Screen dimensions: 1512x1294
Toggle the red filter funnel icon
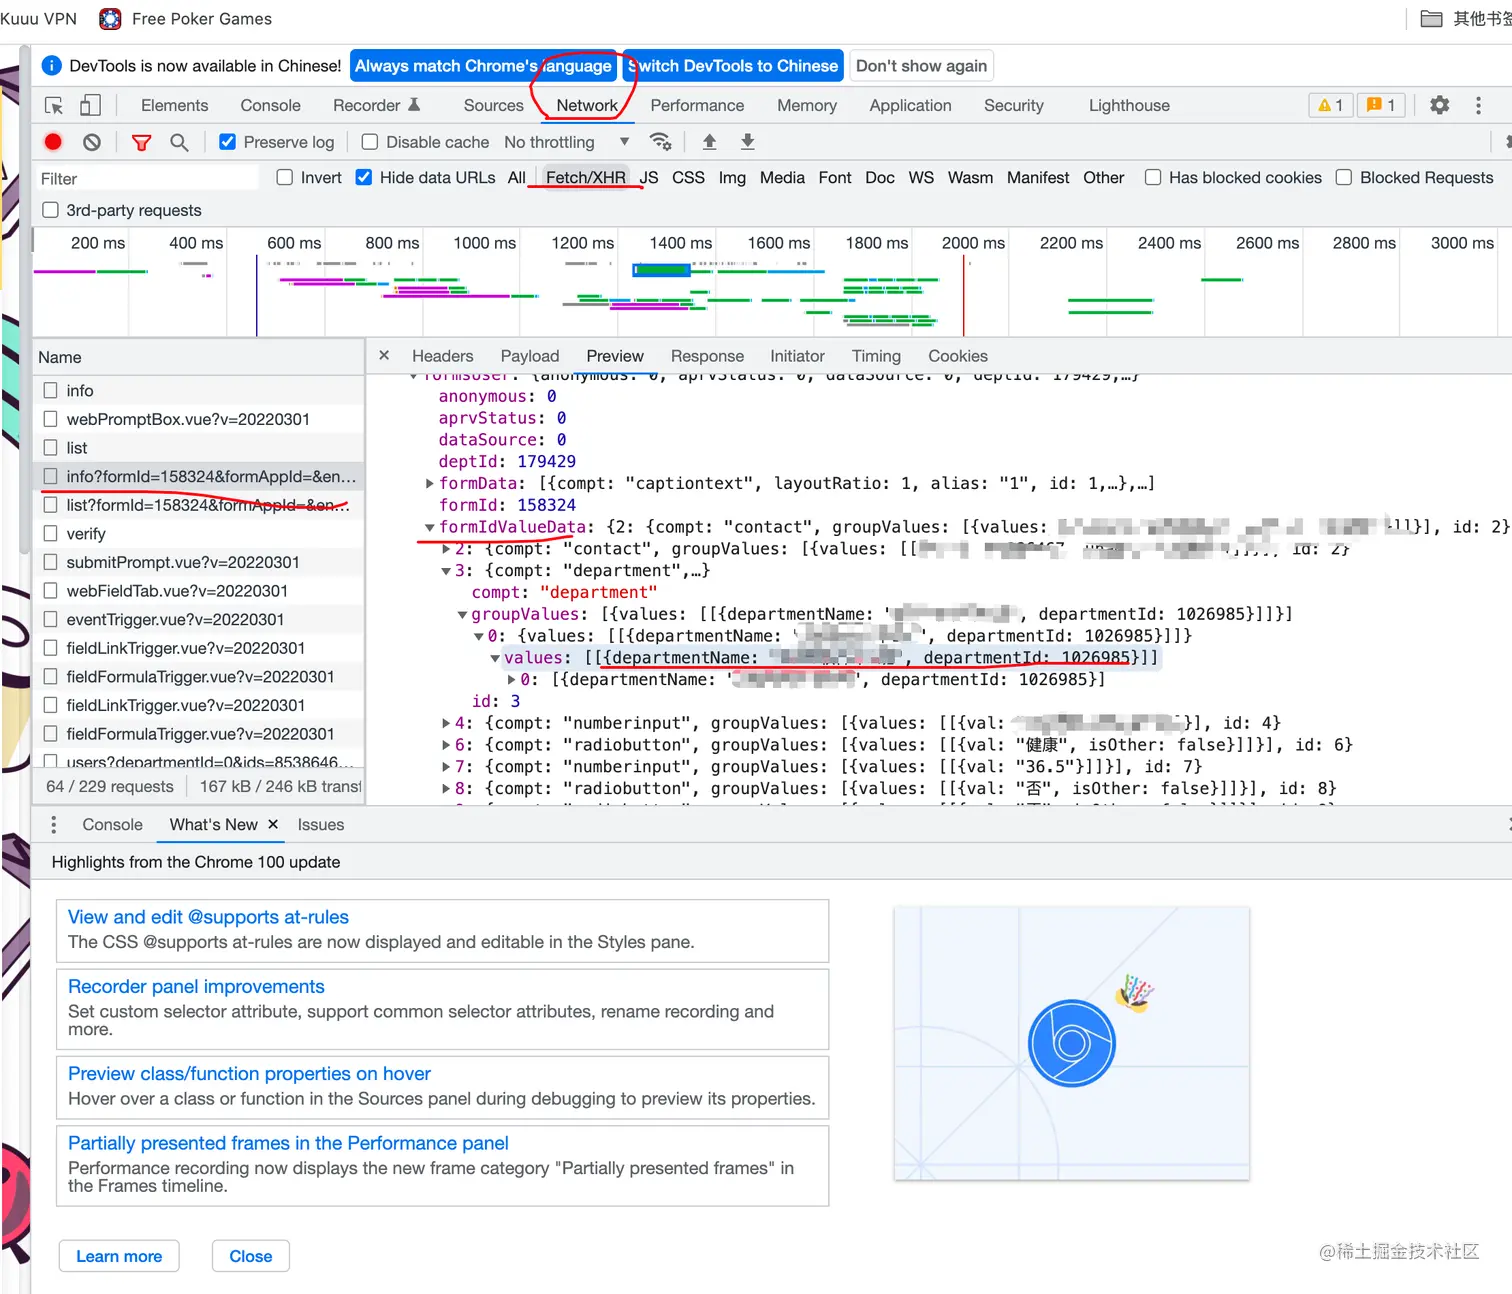tap(142, 142)
